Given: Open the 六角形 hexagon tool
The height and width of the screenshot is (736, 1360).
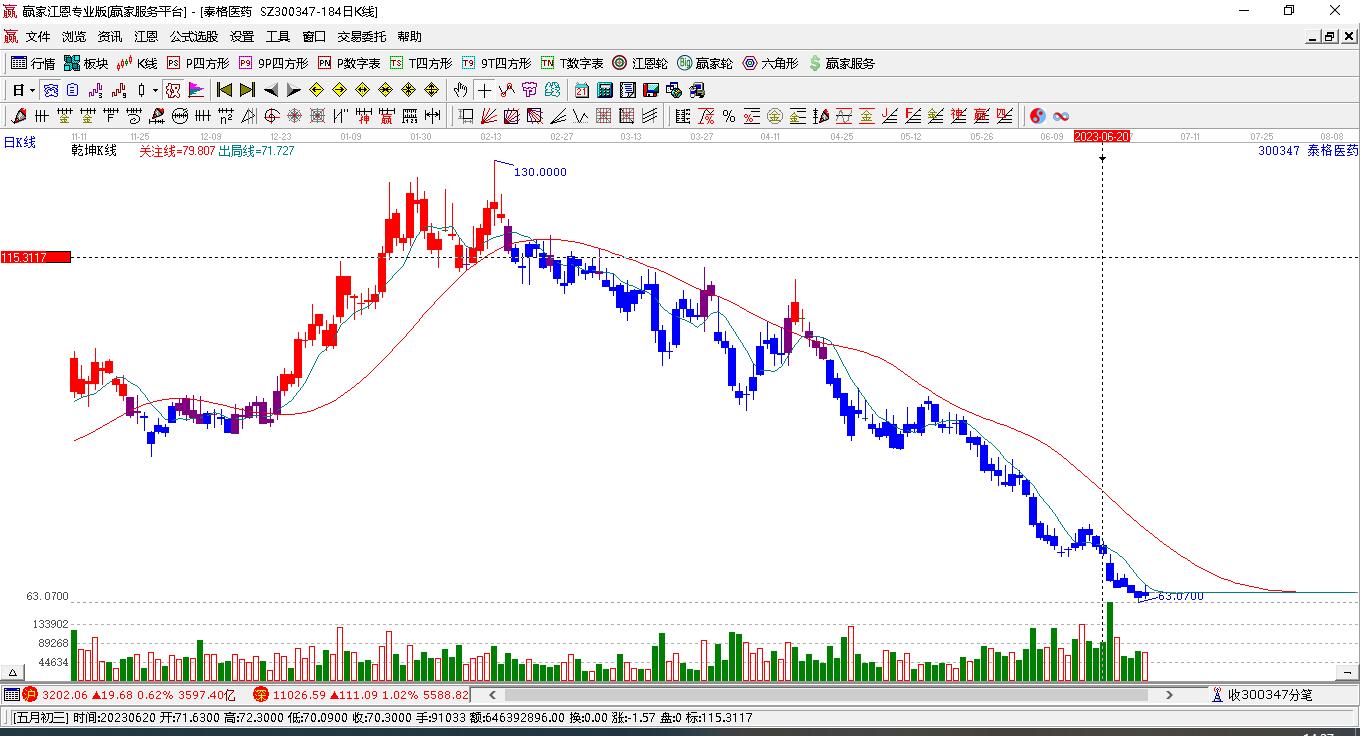Looking at the screenshot, I should (x=770, y=63).
